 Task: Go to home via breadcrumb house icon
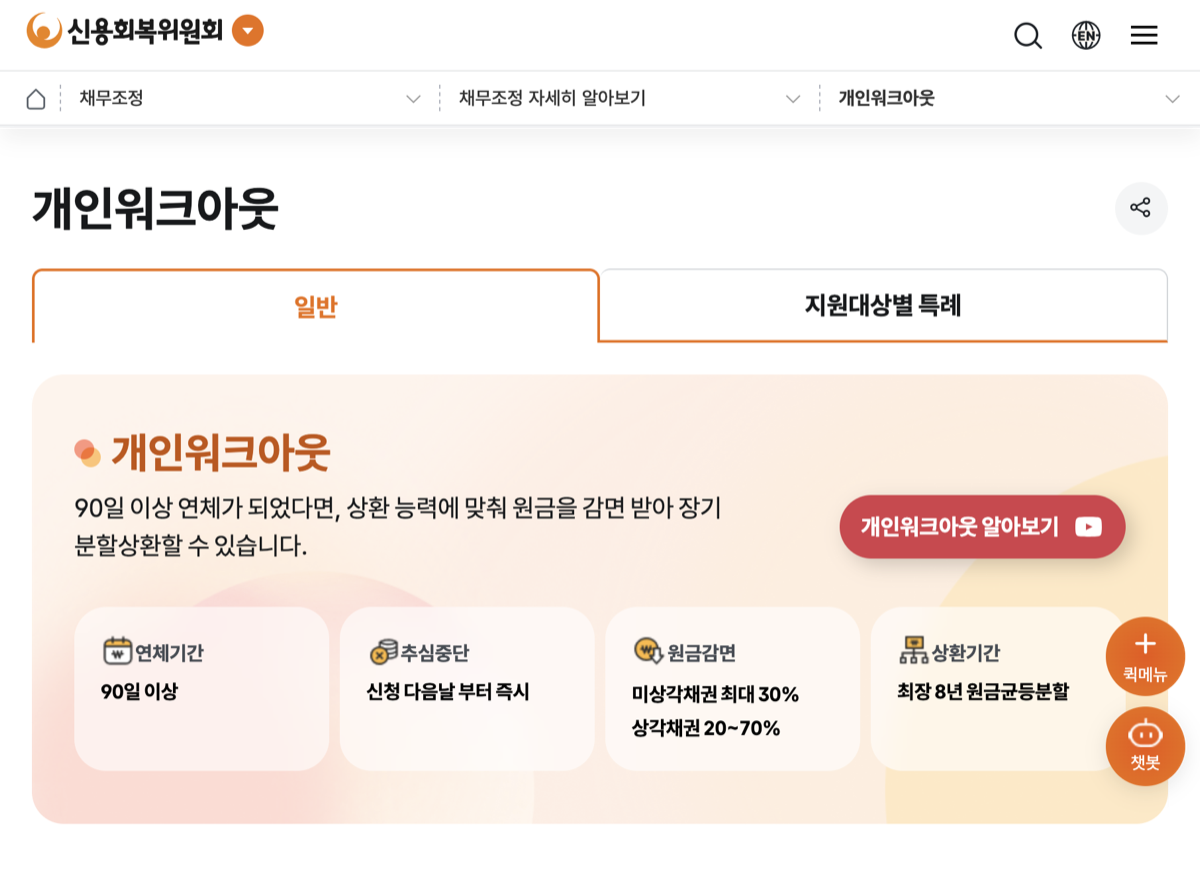36,99
